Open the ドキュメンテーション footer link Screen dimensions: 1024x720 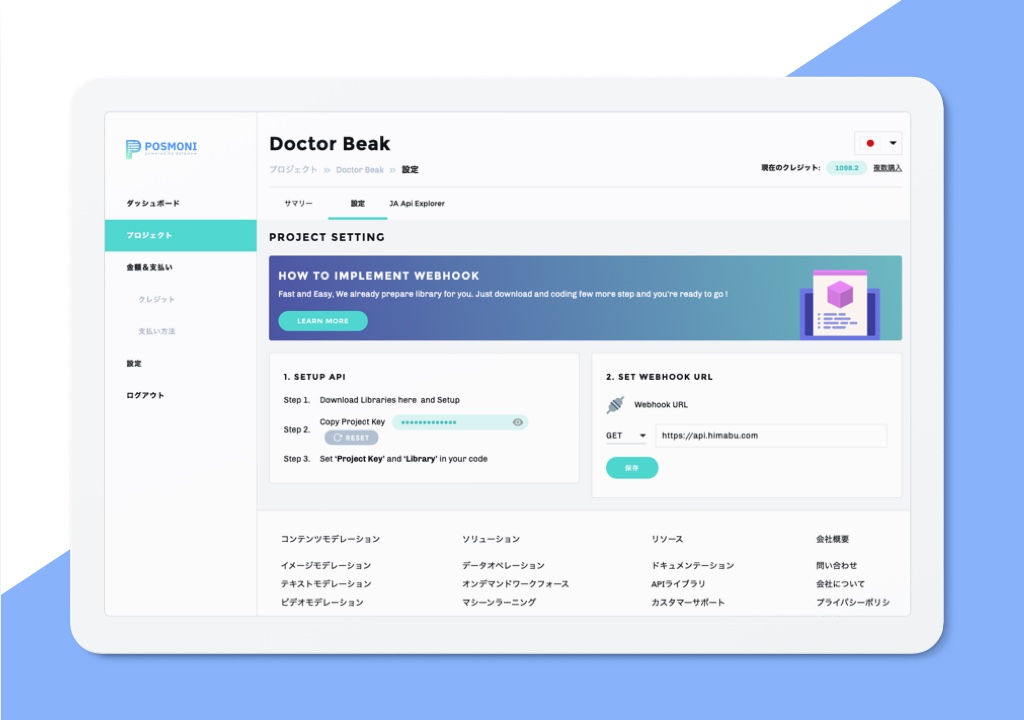[692, 566]
